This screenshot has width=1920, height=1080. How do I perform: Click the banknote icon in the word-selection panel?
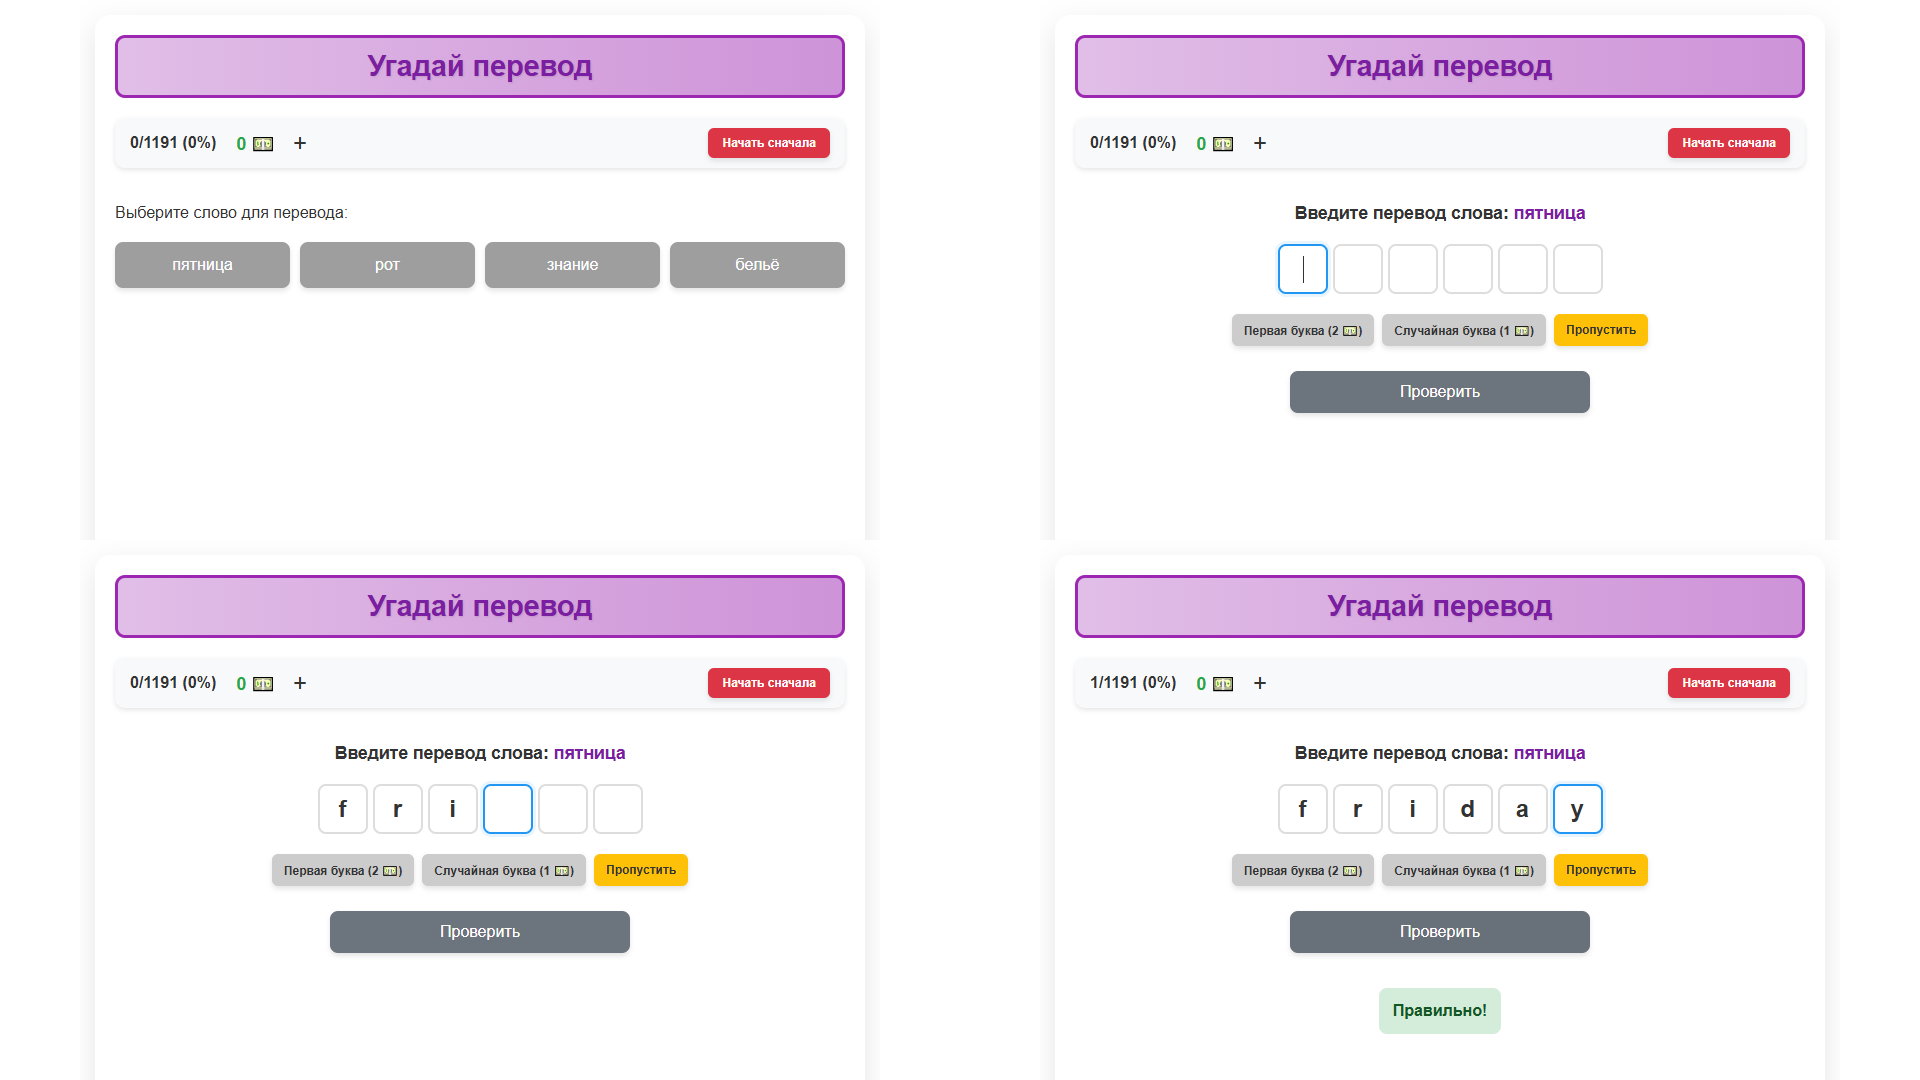tap(262, 144)
